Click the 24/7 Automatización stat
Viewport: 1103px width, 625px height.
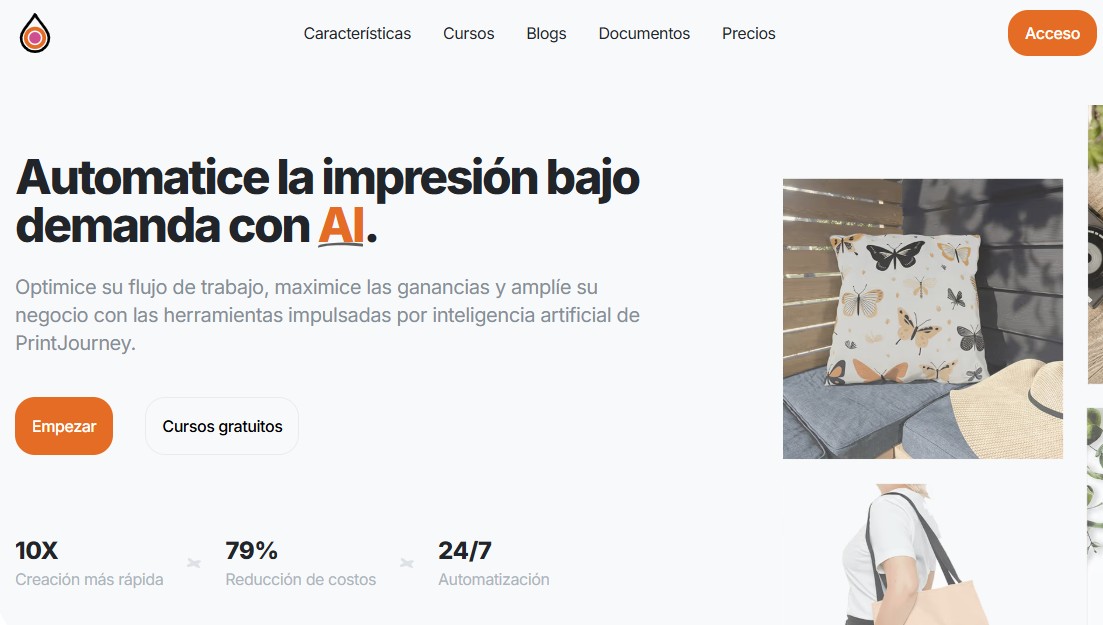point(494,563)
